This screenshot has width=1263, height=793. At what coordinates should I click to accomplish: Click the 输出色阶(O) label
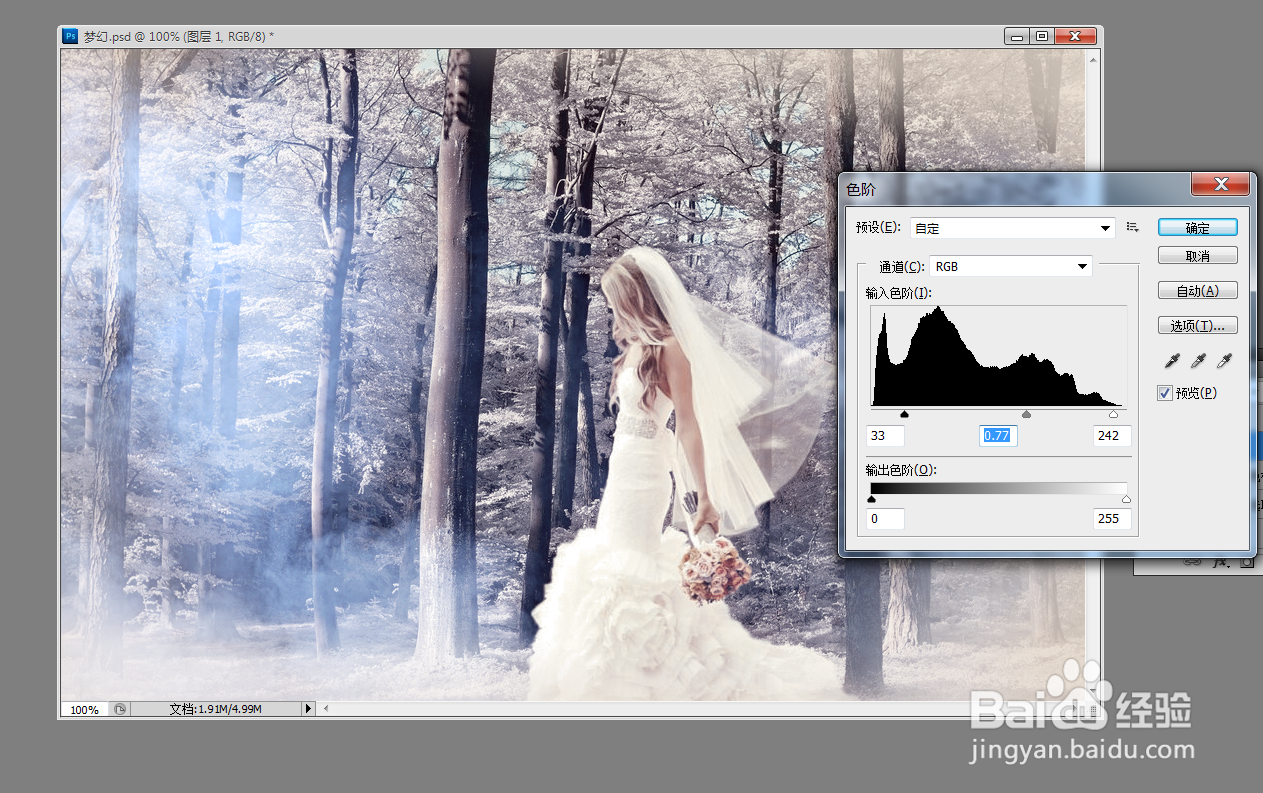[x=901, y=470]
